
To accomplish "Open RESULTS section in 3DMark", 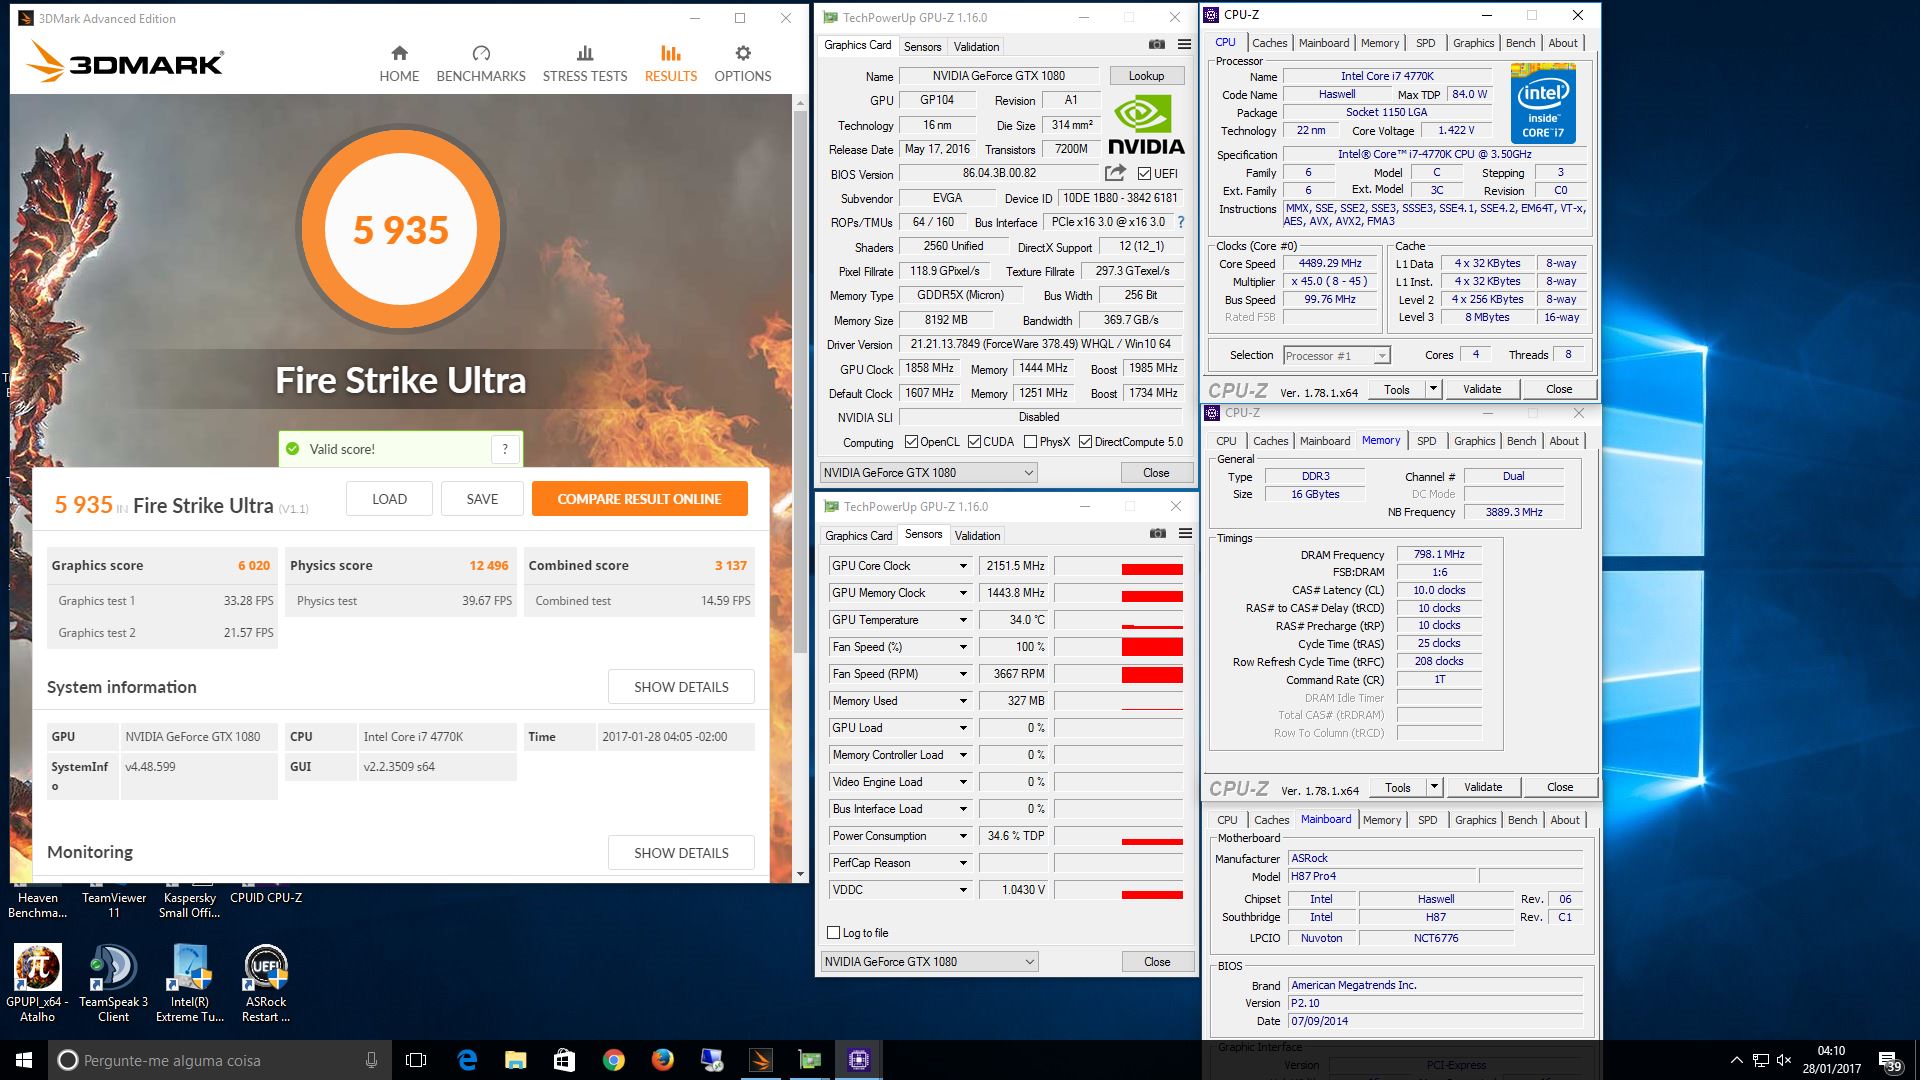I will [x=670, y=64].
